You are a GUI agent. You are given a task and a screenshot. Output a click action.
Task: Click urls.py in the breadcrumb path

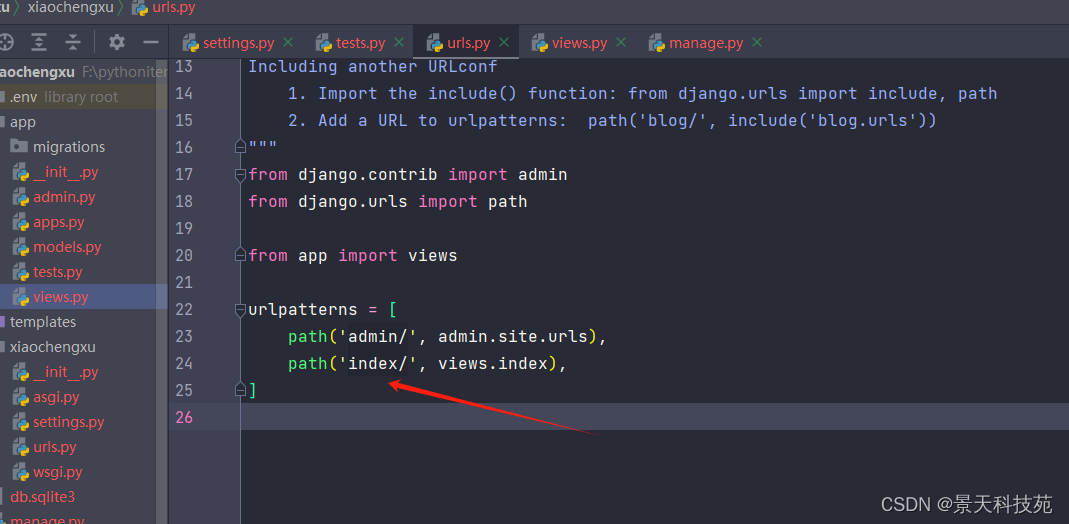pyautogui.click(x=172, y=8)
